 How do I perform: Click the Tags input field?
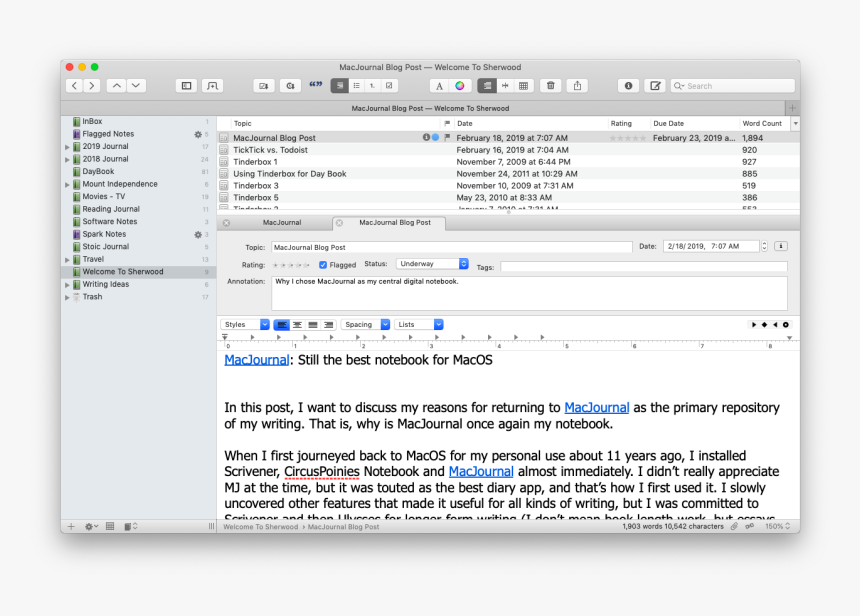tap(643, 267)
